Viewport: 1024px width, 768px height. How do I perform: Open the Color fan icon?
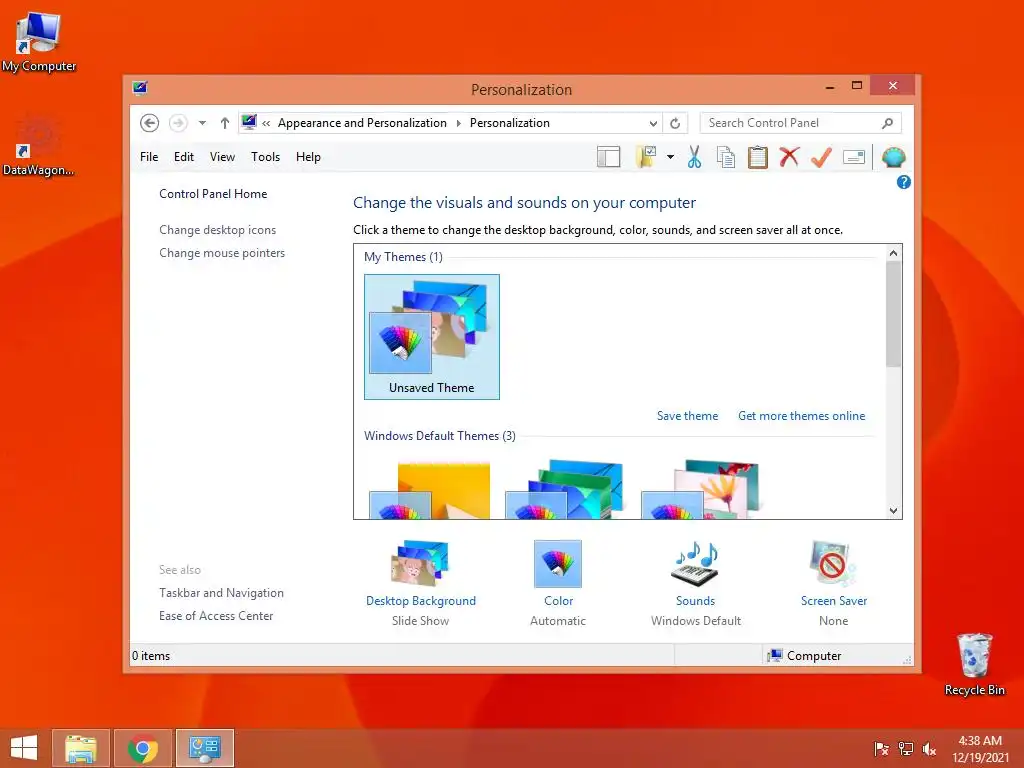pos(558,564)
